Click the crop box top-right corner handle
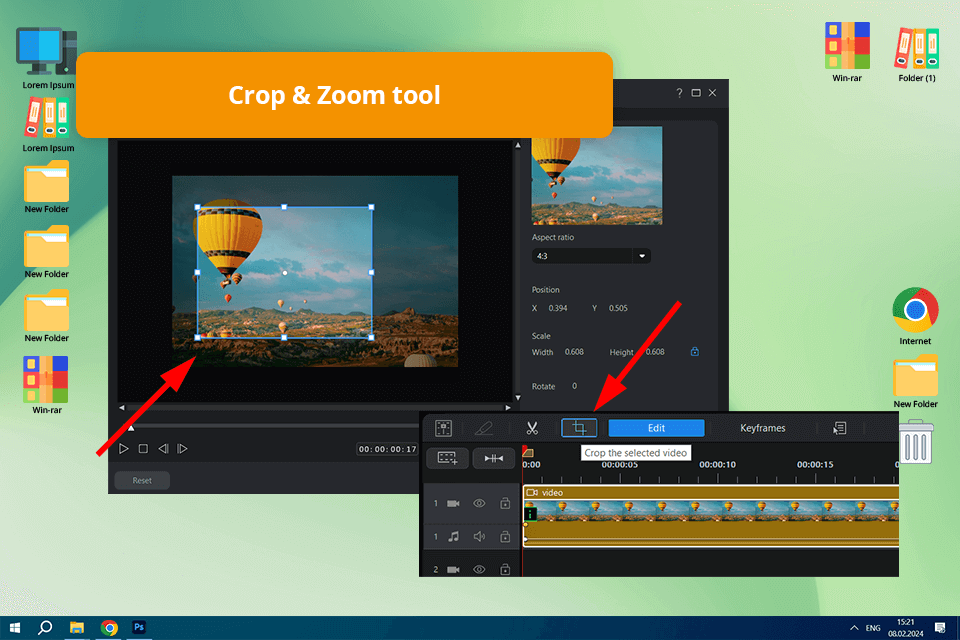Screen dimensions: 960x640 pyautogui.click(x=372, y=207)
